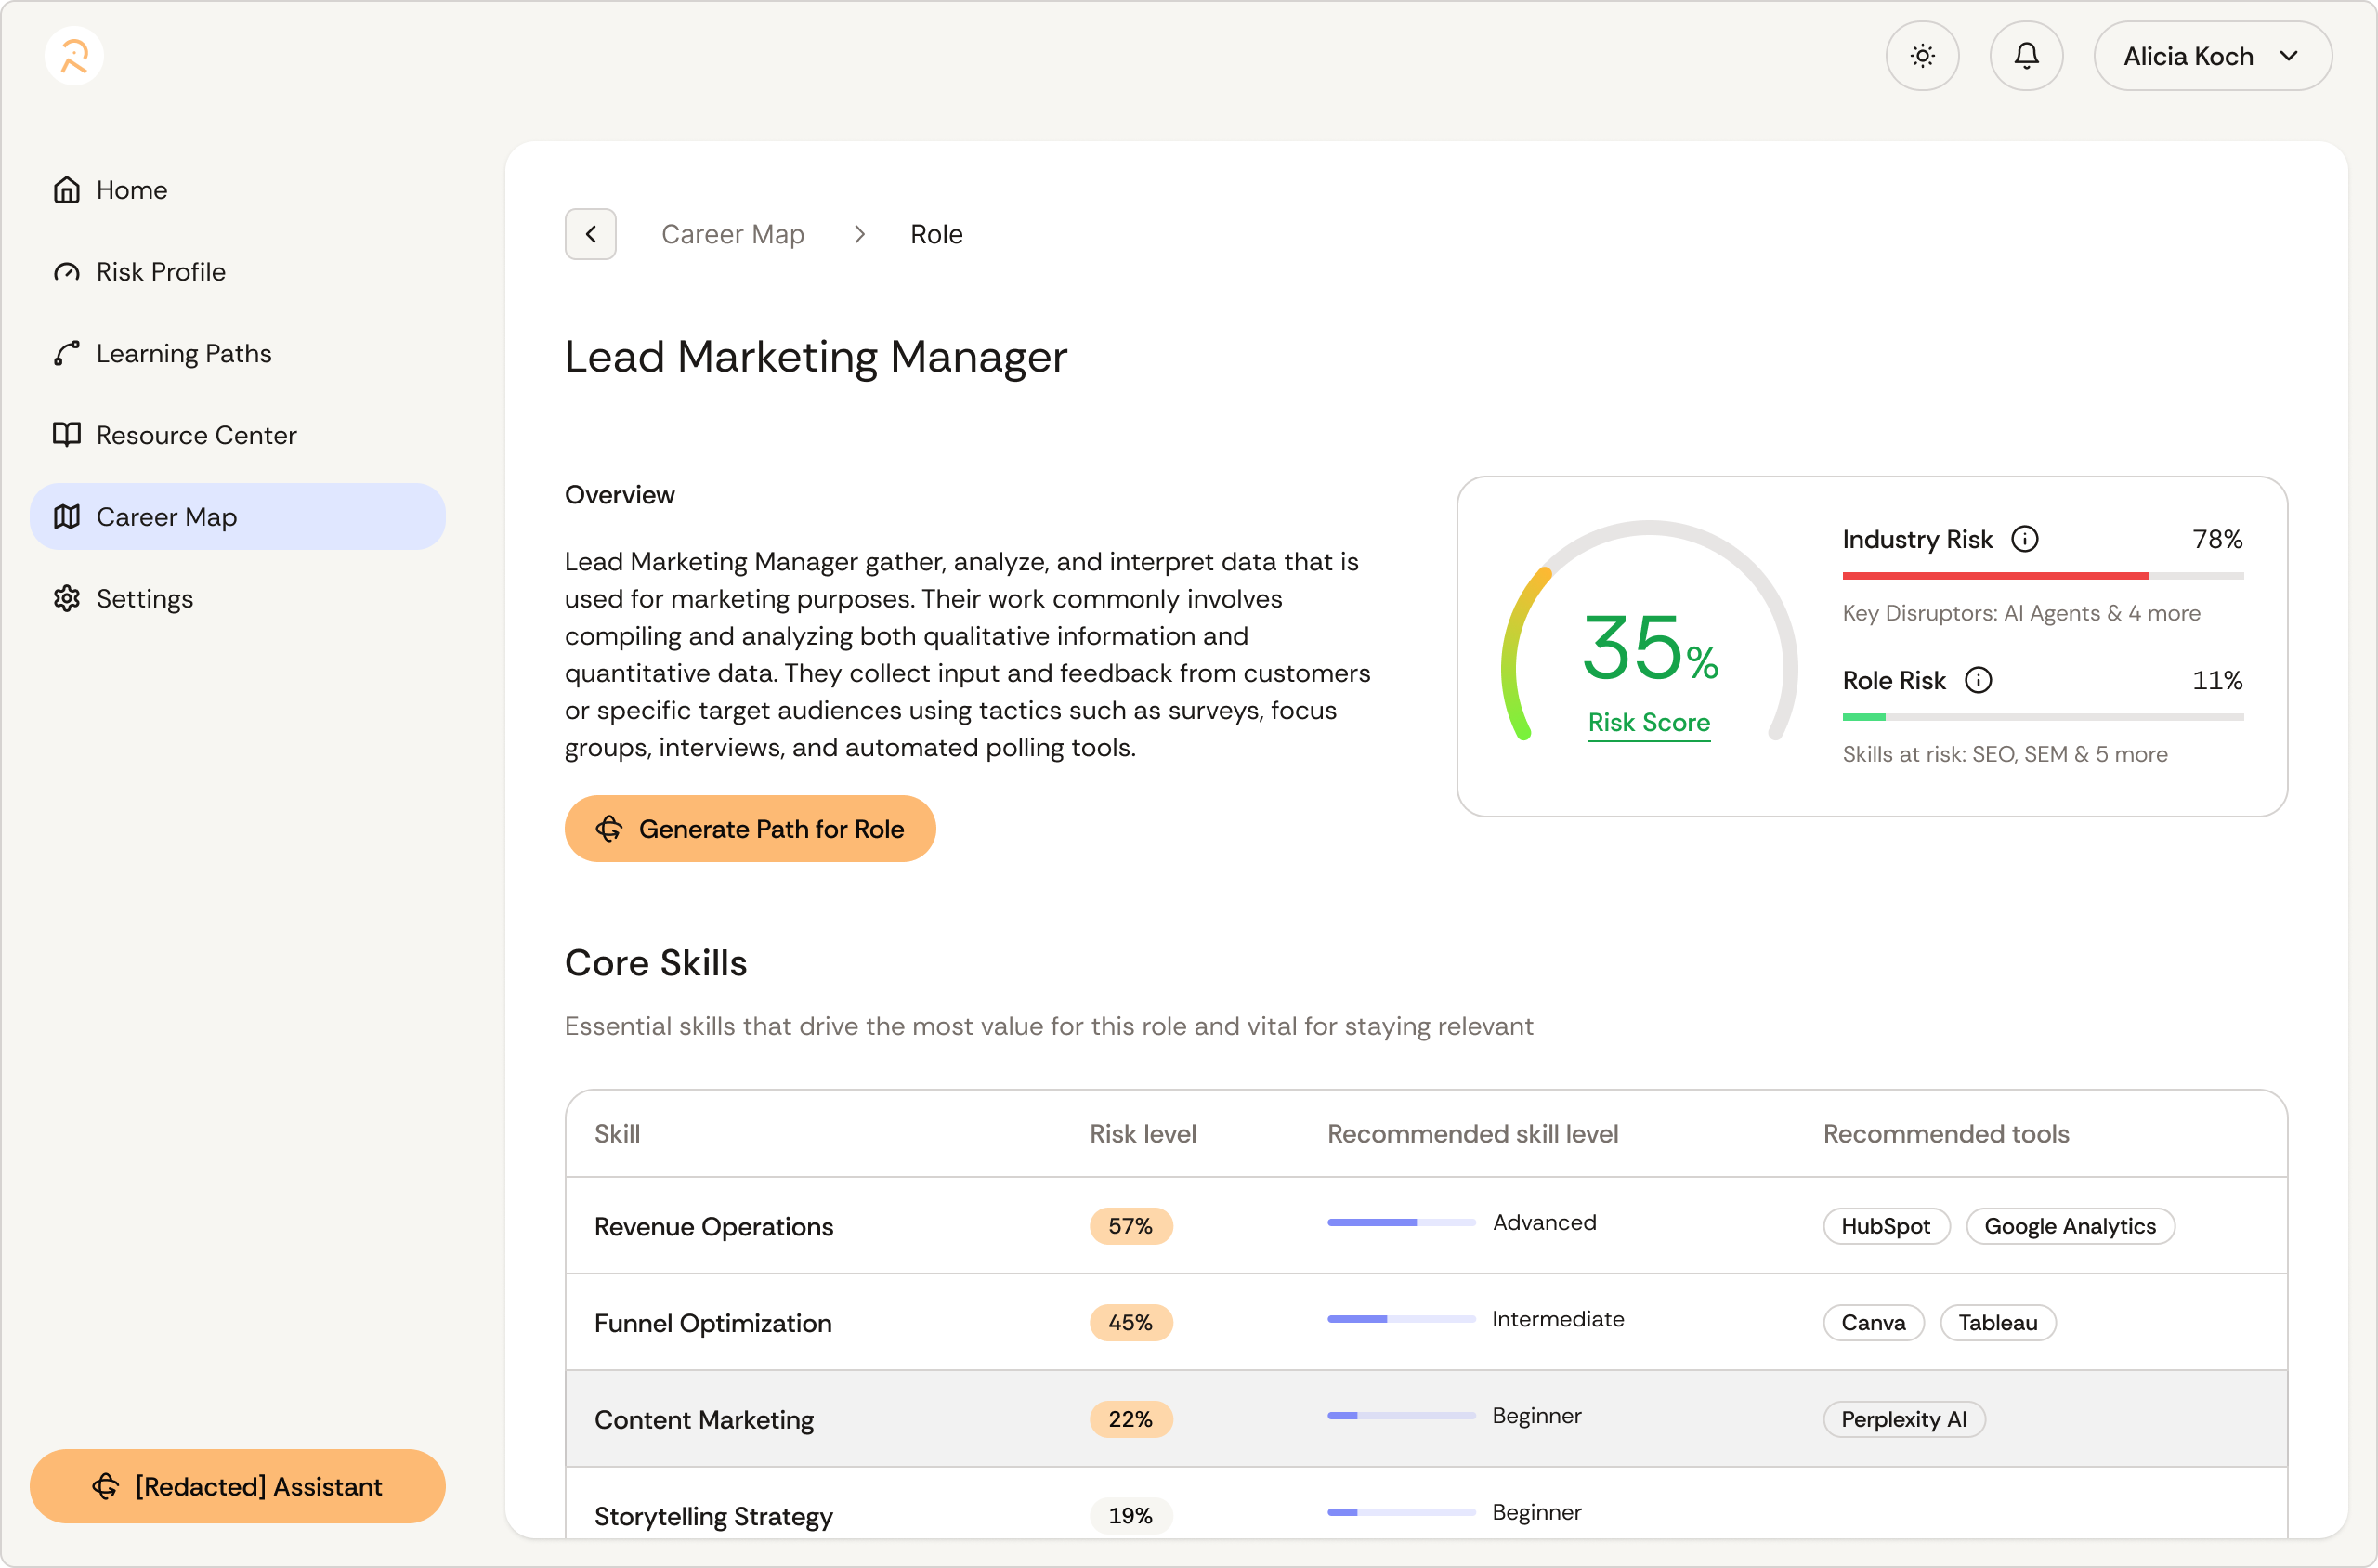Open notifications bell icon
This screenshot has width=2378, height=1568.
pyautogui.click(x=2025, y=56)
